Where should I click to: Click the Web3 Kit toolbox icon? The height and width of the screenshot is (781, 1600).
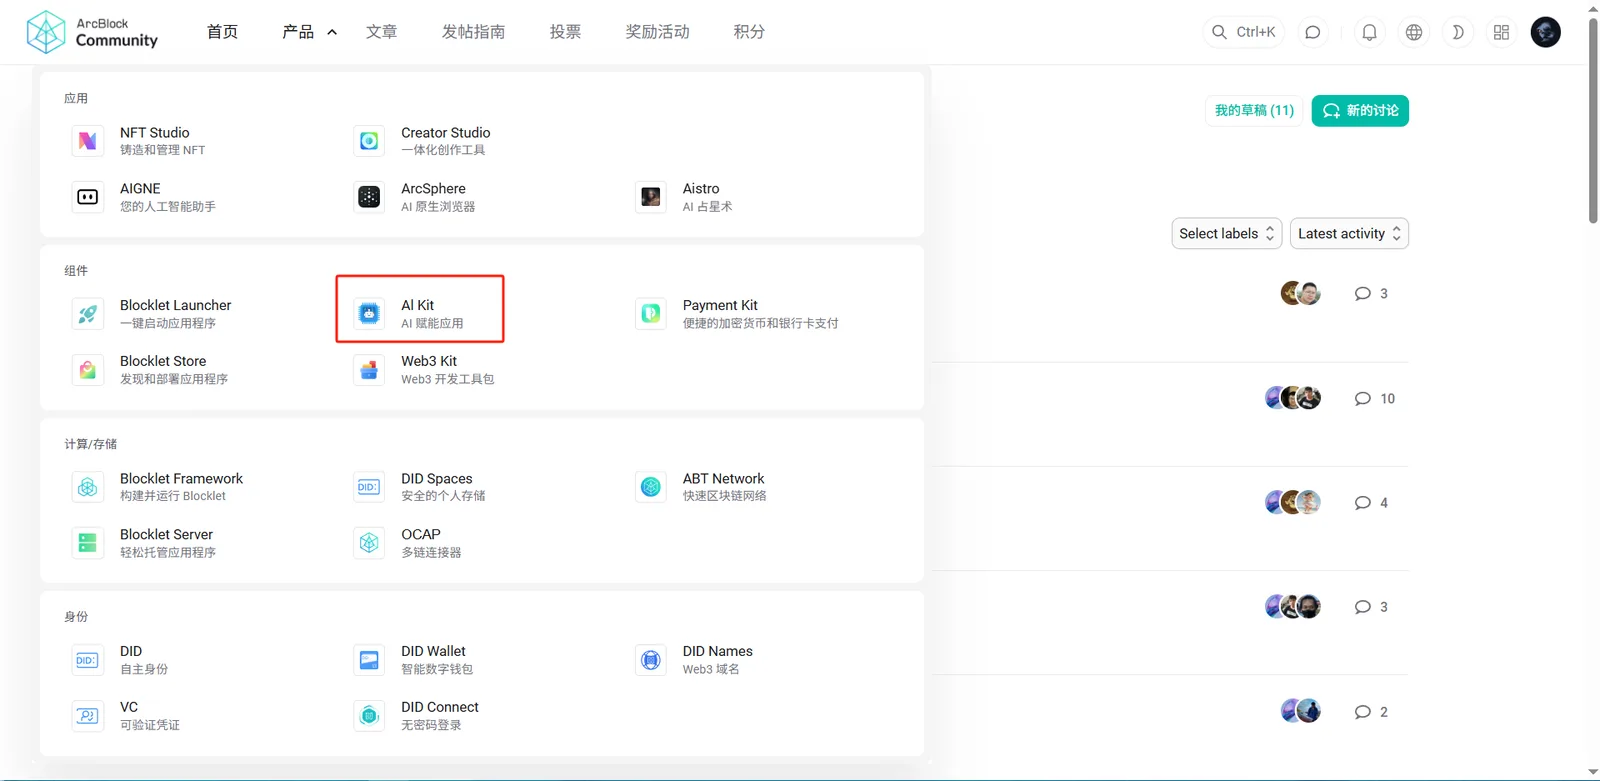pos(369,370)
